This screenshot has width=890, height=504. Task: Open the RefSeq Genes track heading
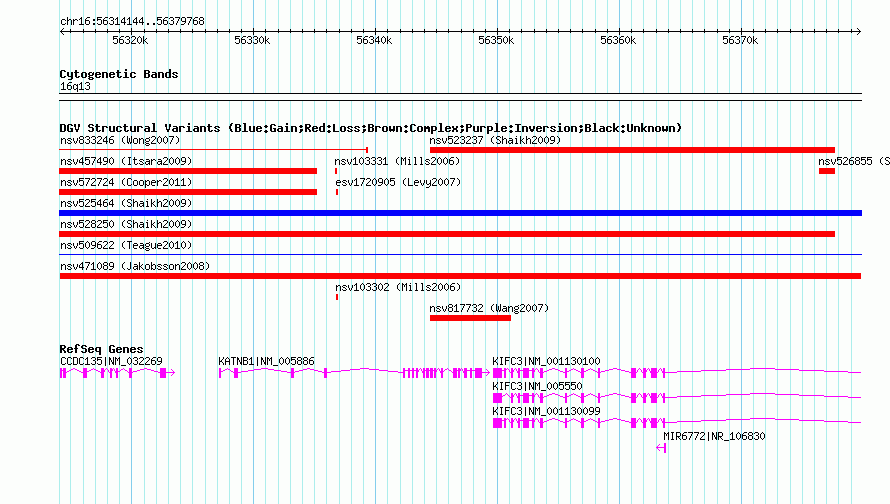101,349
